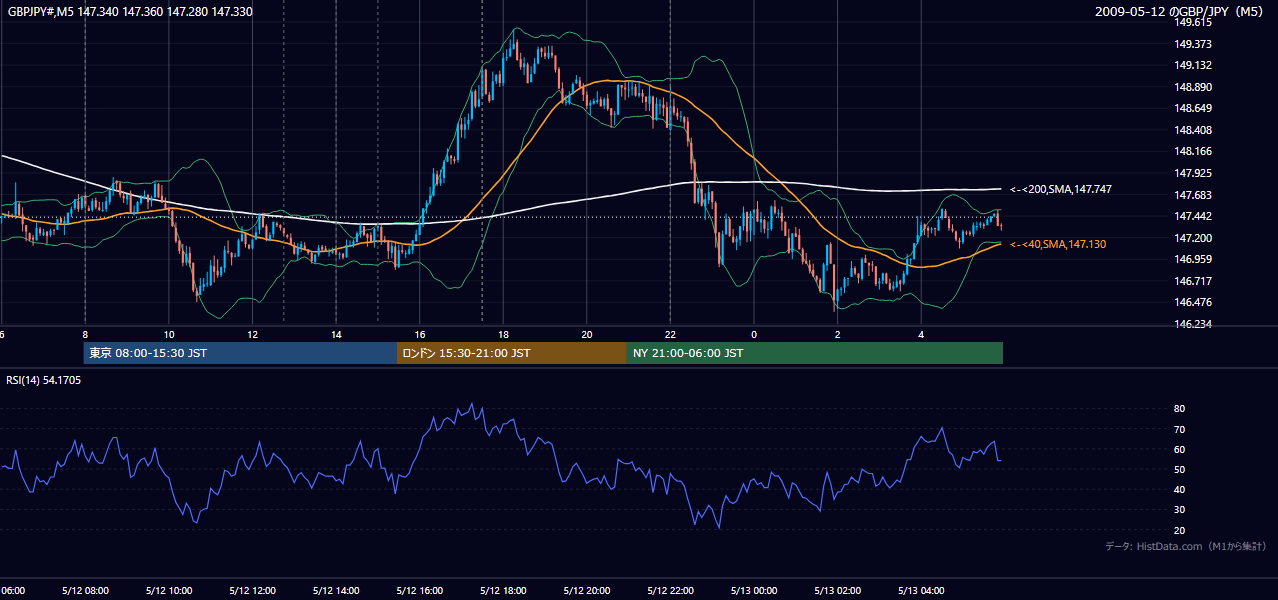Select the 40 SMA 147.130 label

point(1058,244)
